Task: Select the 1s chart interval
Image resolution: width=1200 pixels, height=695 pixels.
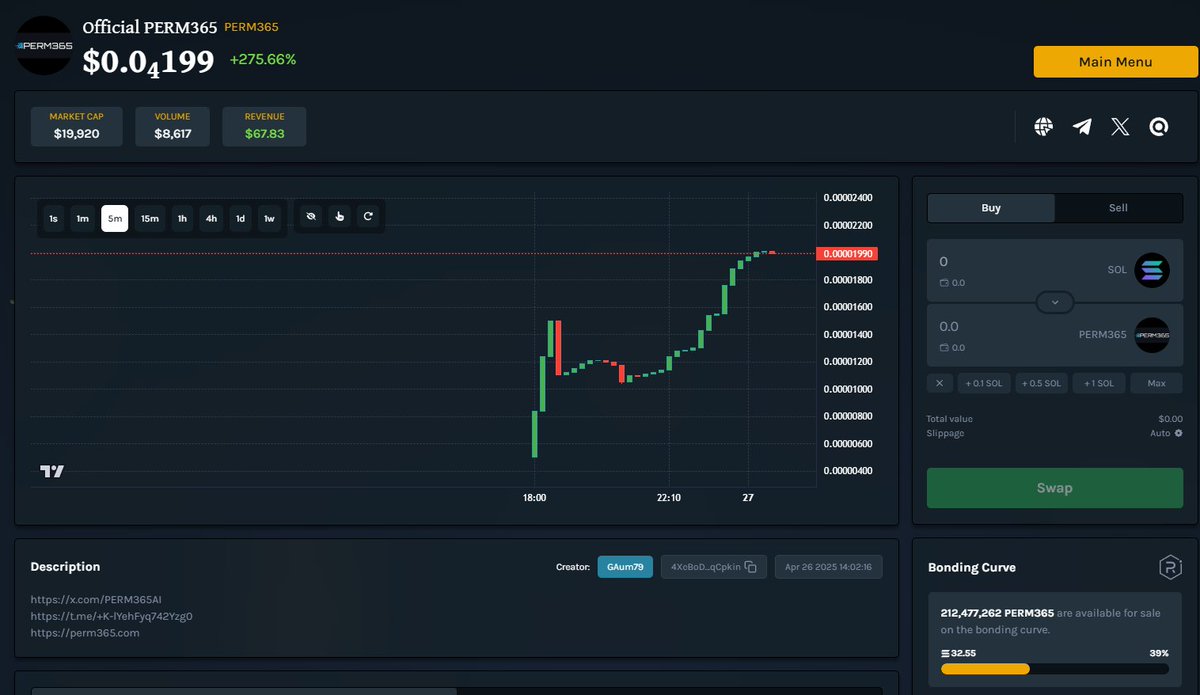Action: click(53, 218)
